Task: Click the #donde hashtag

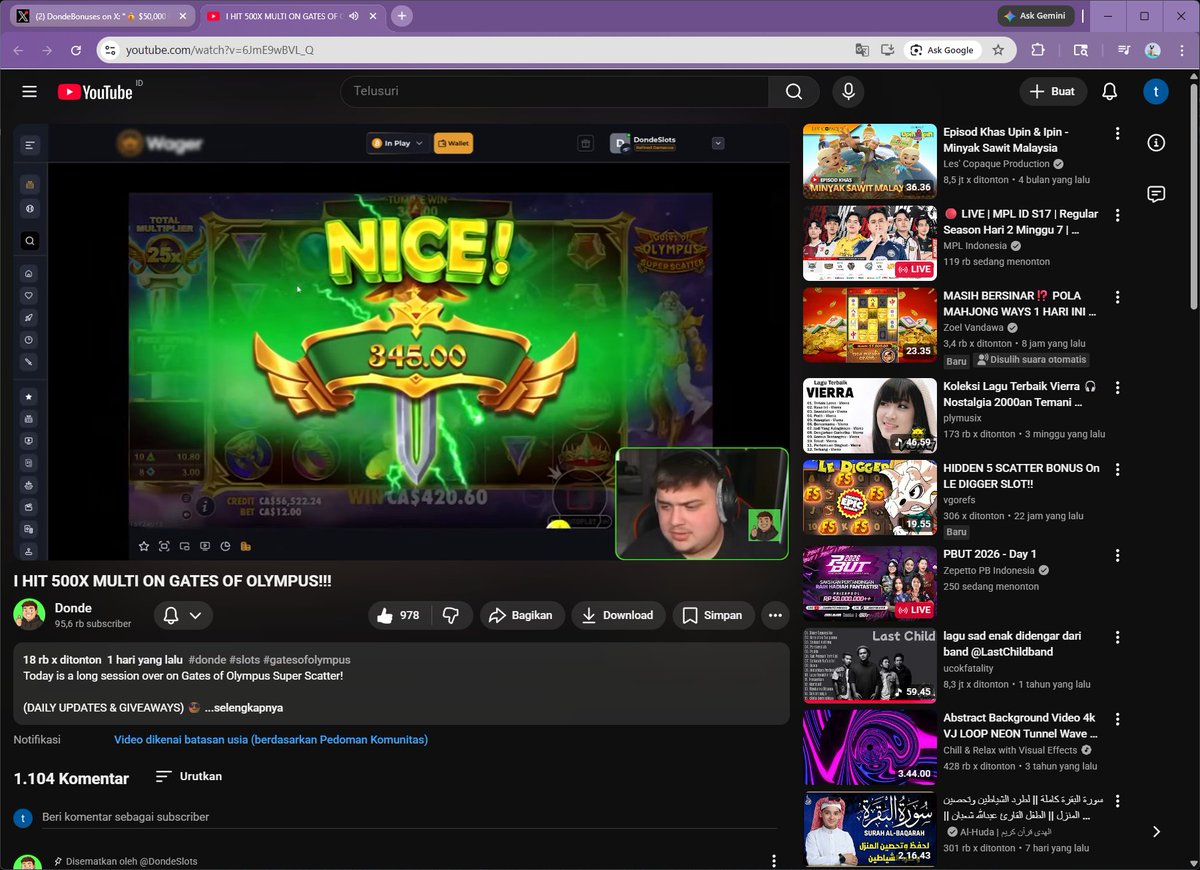Action: pos(207,660)
